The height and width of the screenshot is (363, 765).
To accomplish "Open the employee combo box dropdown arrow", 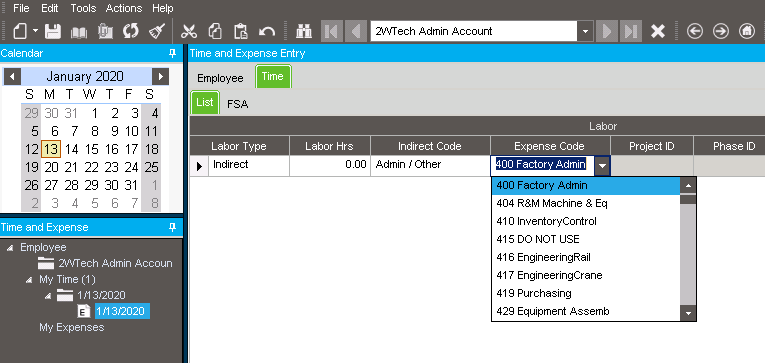I will coord(585,31).
